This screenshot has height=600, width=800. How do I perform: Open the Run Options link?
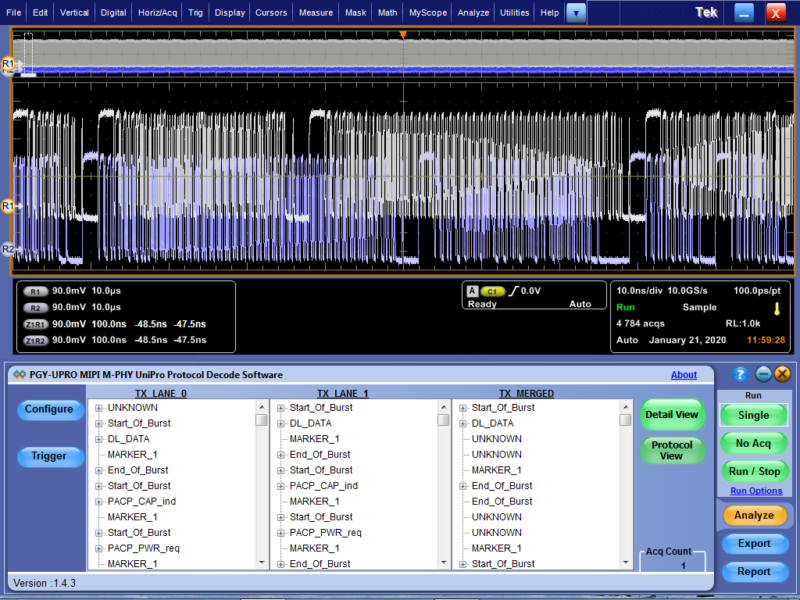click(754, 490)
